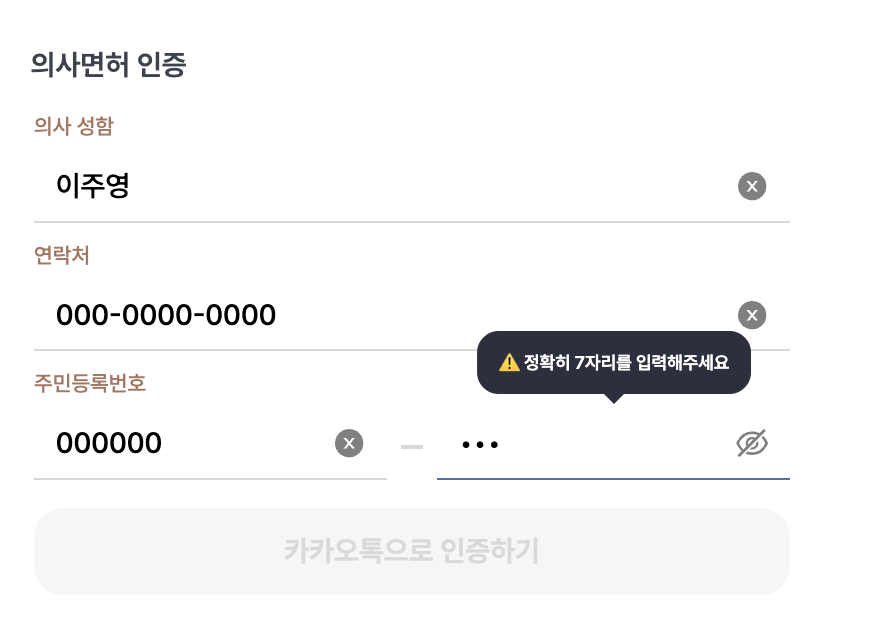Screen dimensions: 878x642
Task: Click the 의사면허 인증 heading
Action: pos(109,66)
